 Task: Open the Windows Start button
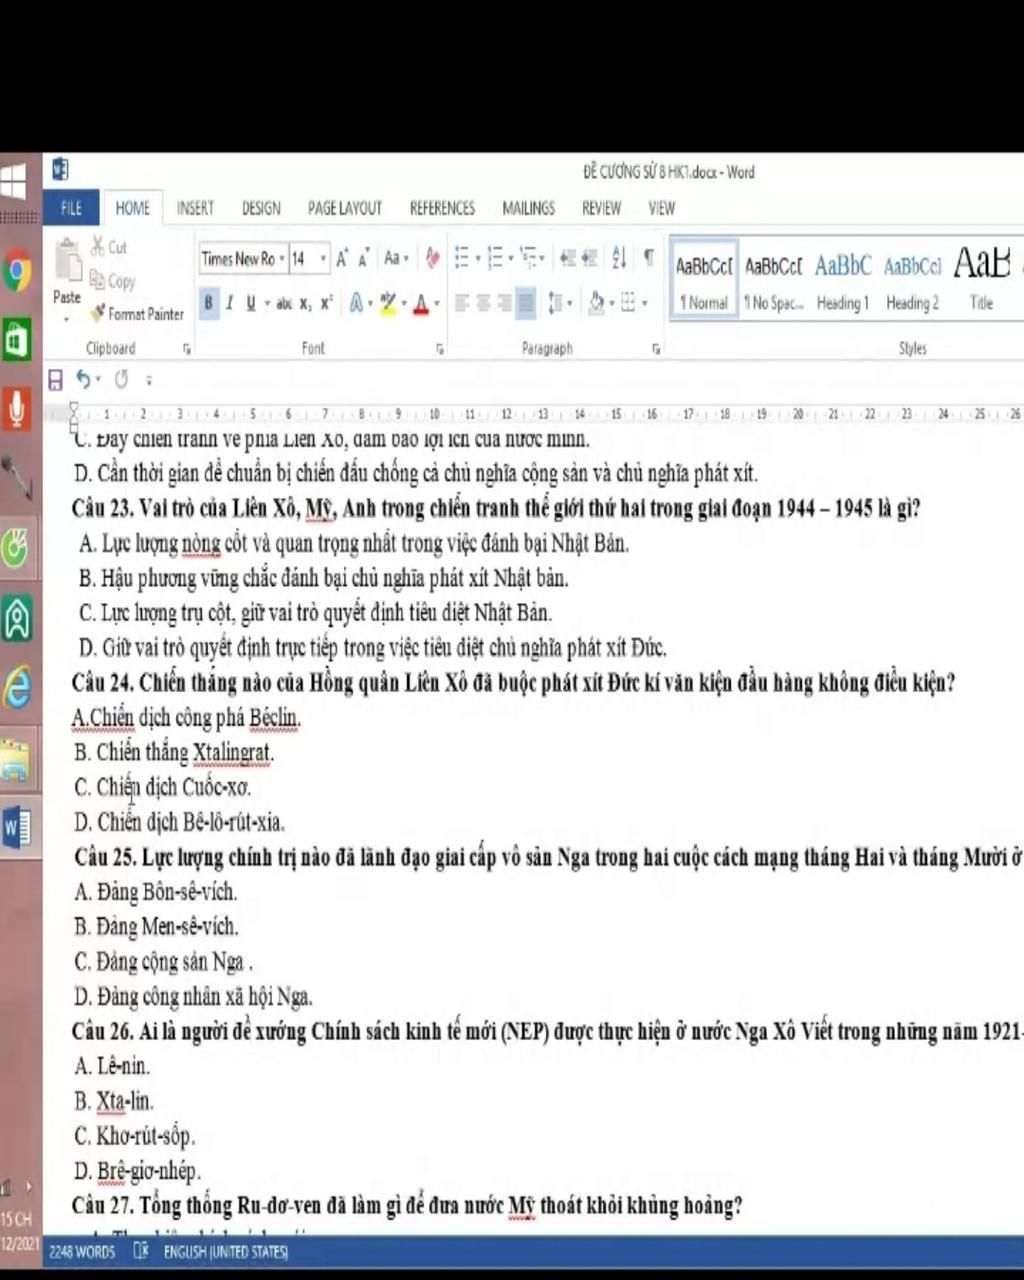click(x=14, y=183)
